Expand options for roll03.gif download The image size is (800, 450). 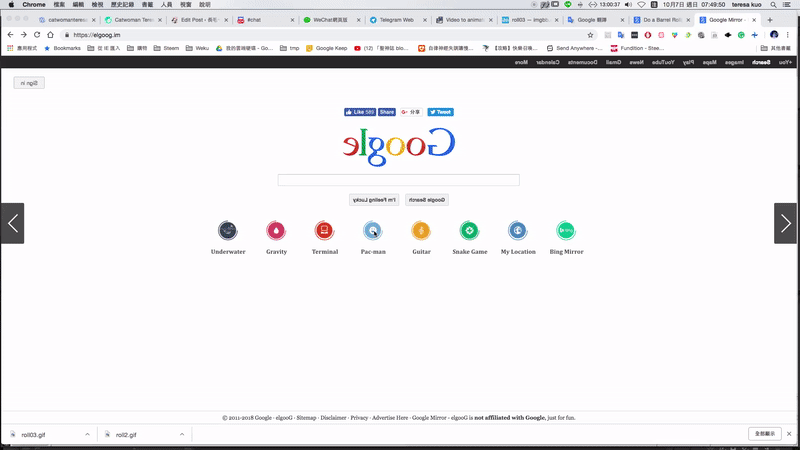tap(87, 435)
